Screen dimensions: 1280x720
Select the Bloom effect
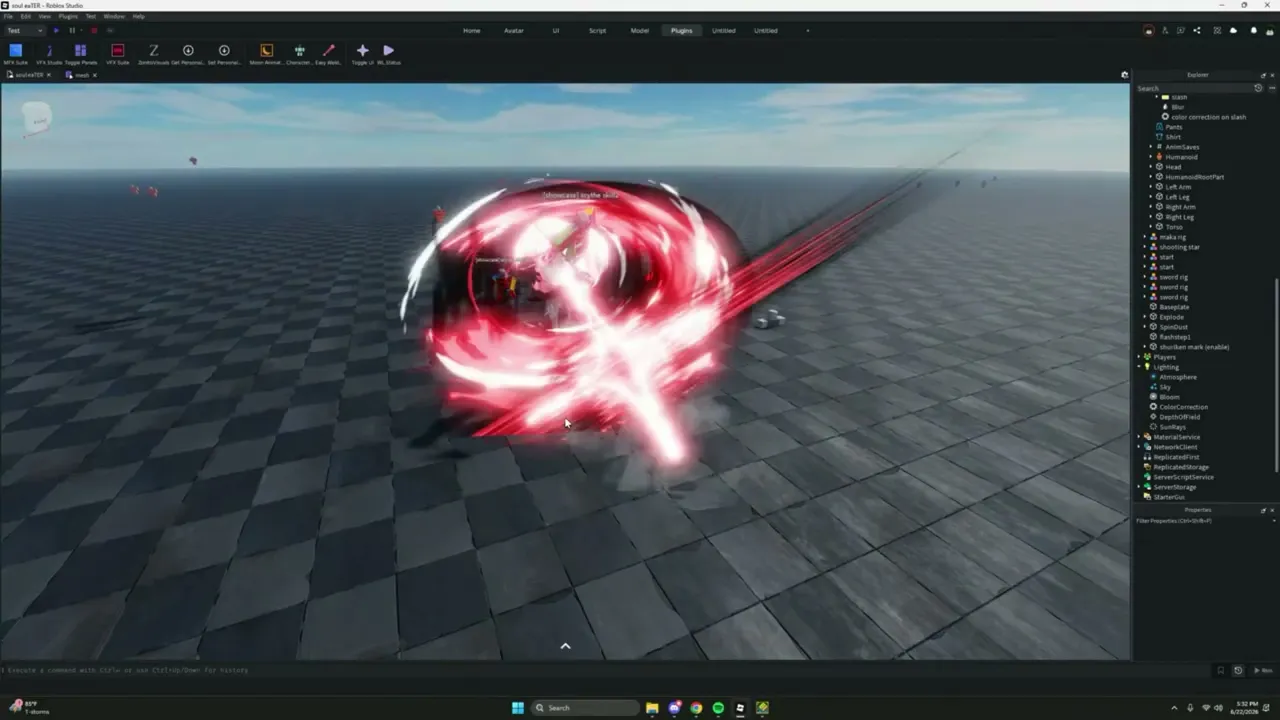(1169, 397)
